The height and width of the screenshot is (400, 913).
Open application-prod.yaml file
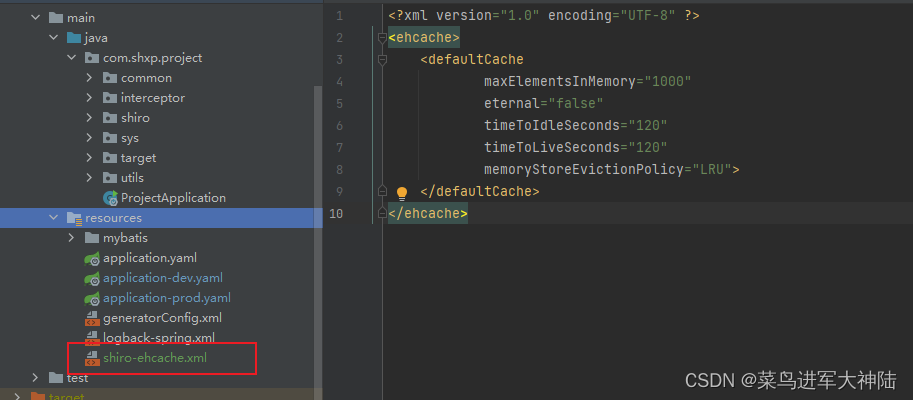(x=167, y=298)
